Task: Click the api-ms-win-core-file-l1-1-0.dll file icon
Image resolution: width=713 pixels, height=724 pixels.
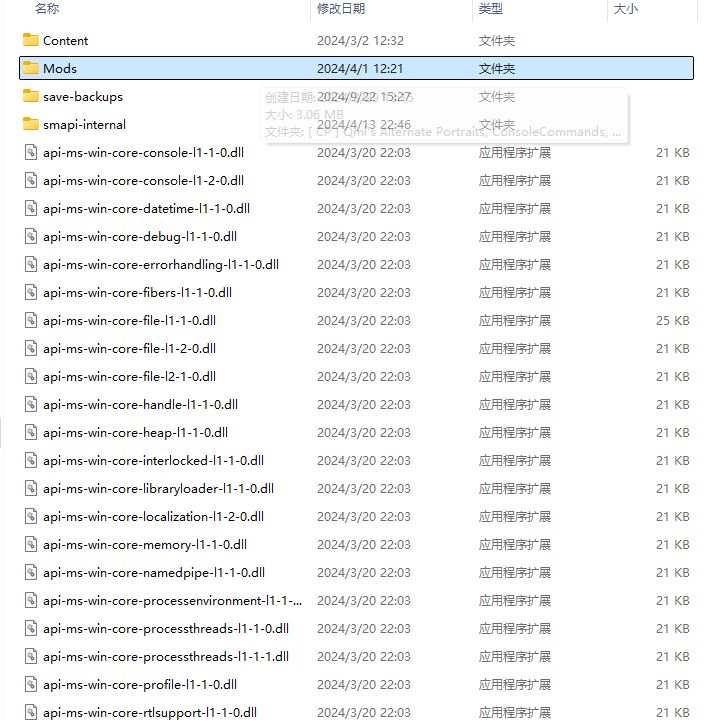Action: [31, 320]
